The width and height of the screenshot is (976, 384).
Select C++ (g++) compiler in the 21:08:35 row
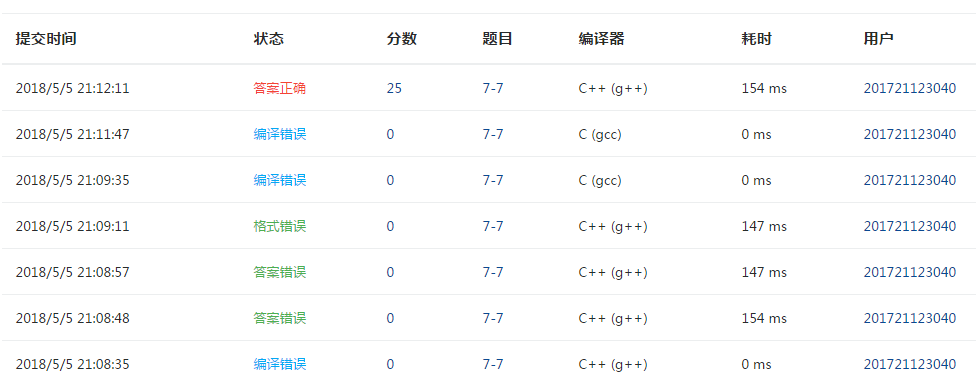613,365
